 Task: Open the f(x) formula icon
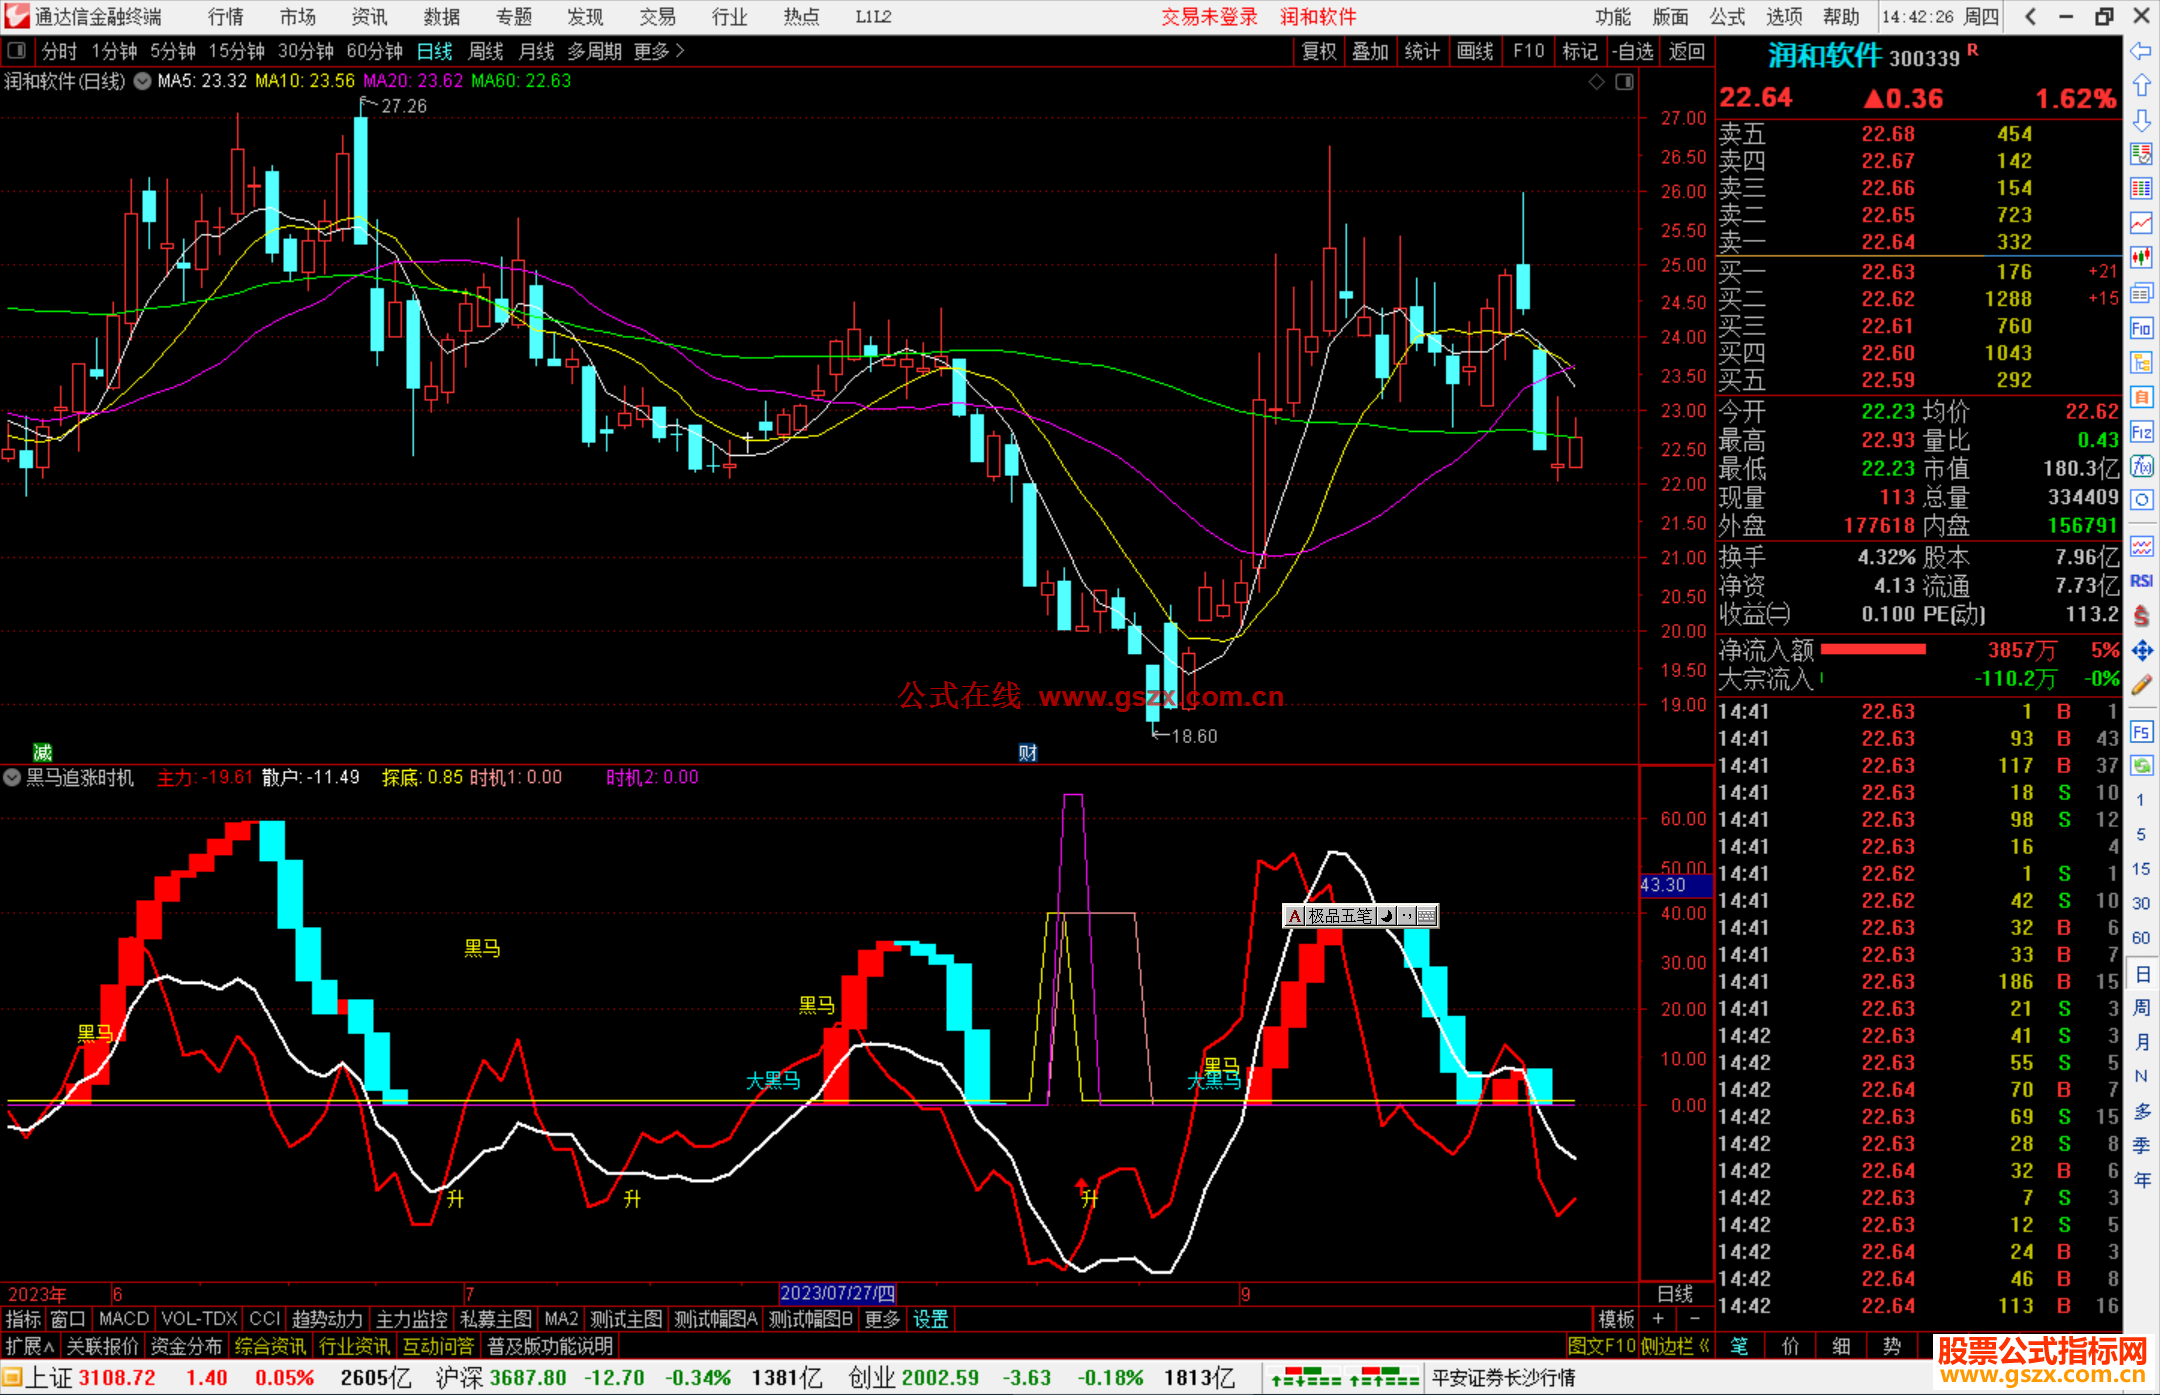pos(2141,466)
